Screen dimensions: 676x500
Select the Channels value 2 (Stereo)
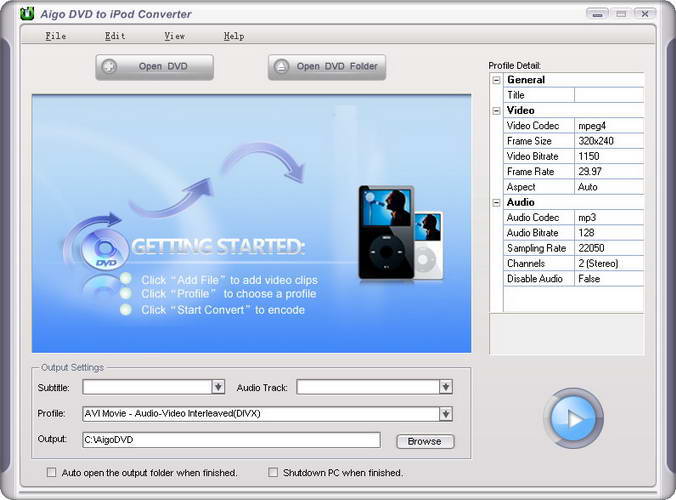[x=609, y=263]
